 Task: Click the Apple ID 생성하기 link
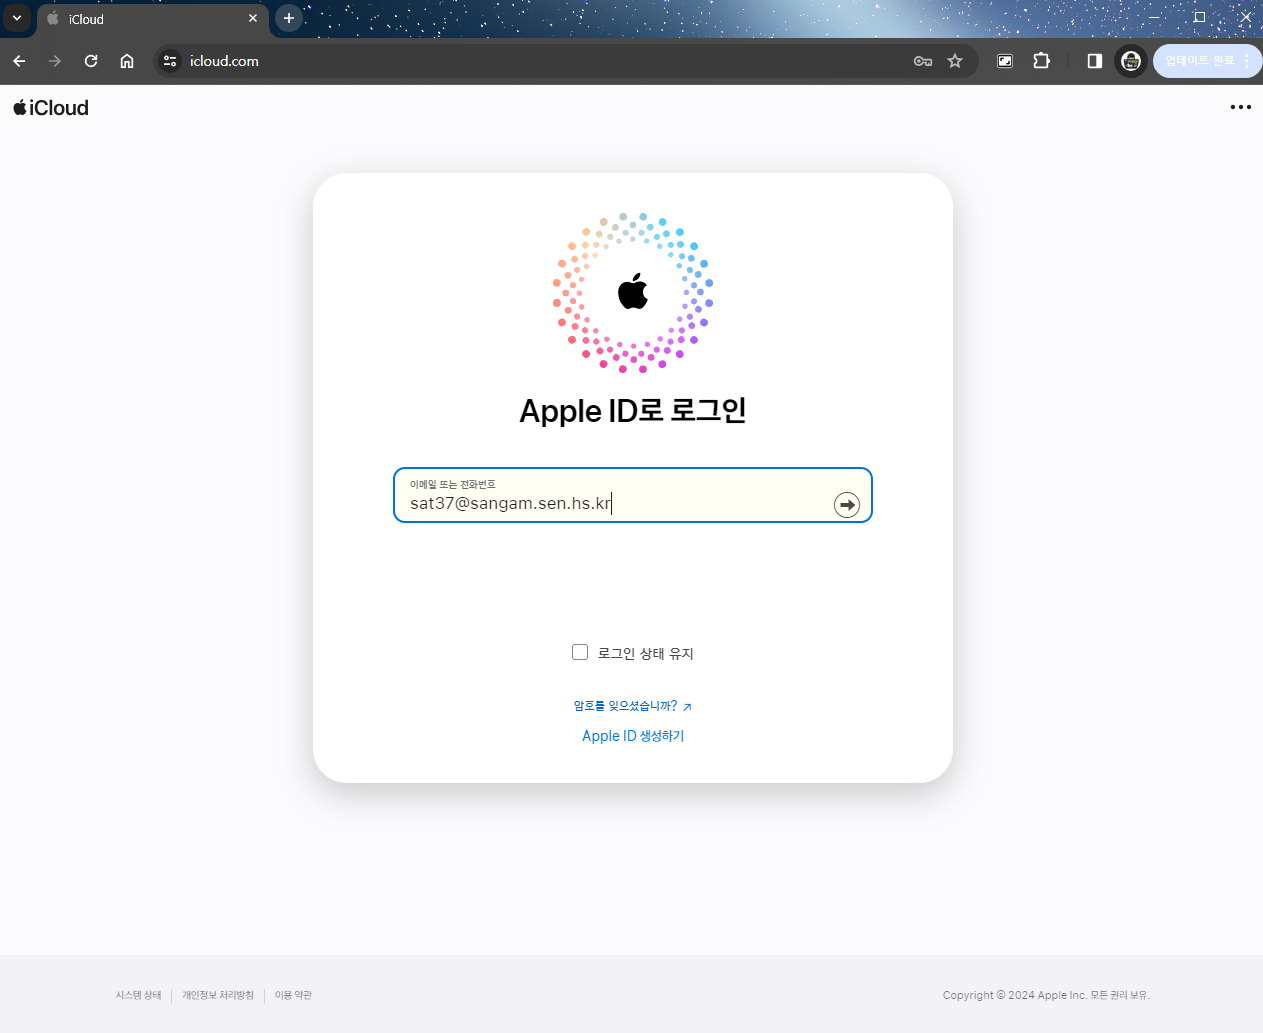[633, 736]
